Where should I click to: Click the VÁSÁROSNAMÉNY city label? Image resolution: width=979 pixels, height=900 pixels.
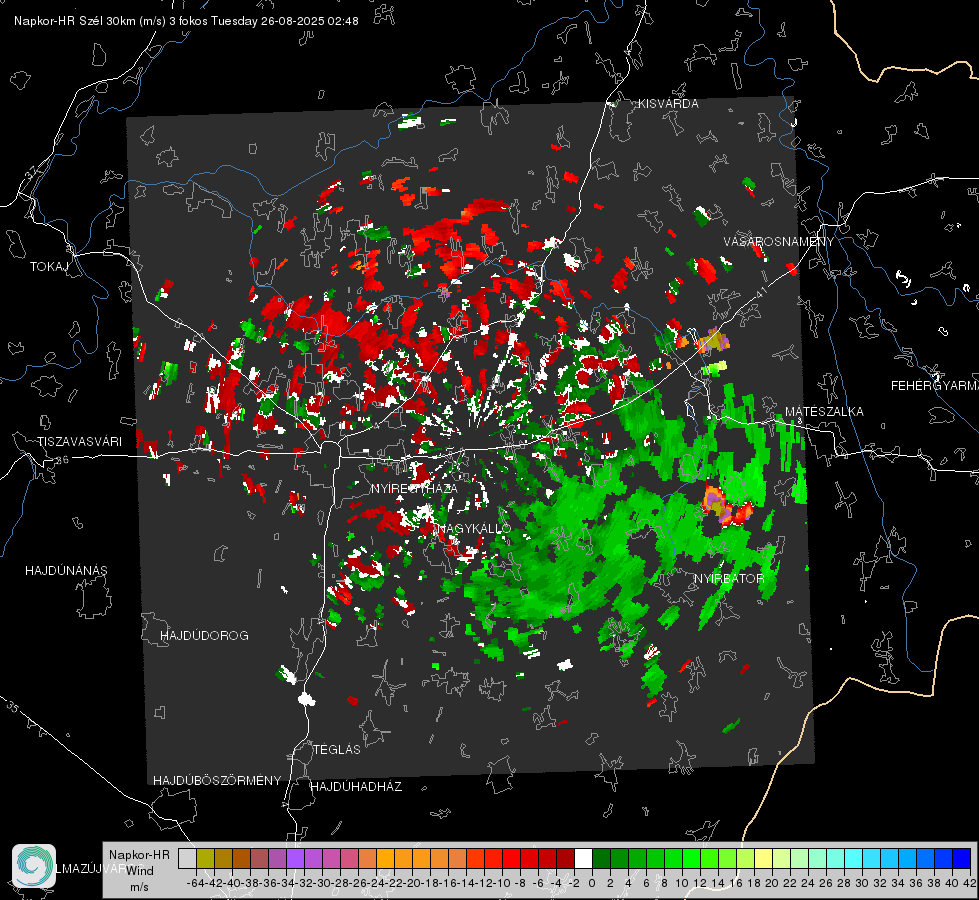point(779,242)
